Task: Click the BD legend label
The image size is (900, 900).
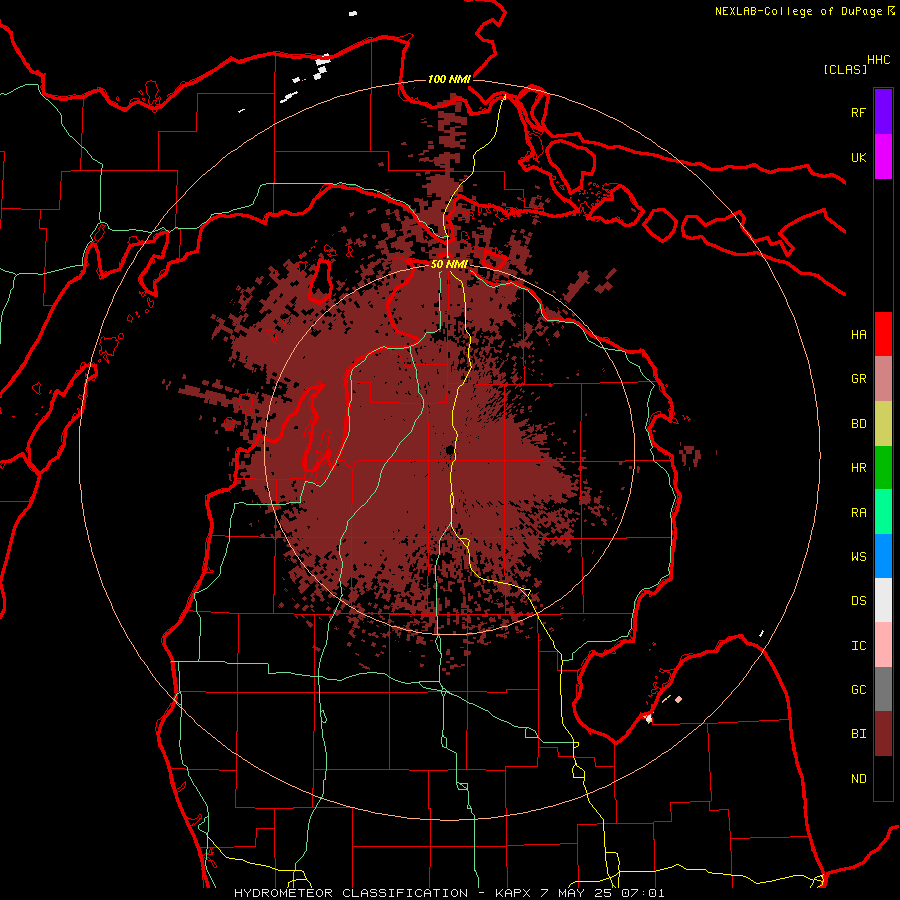Action: coord(858,424)
